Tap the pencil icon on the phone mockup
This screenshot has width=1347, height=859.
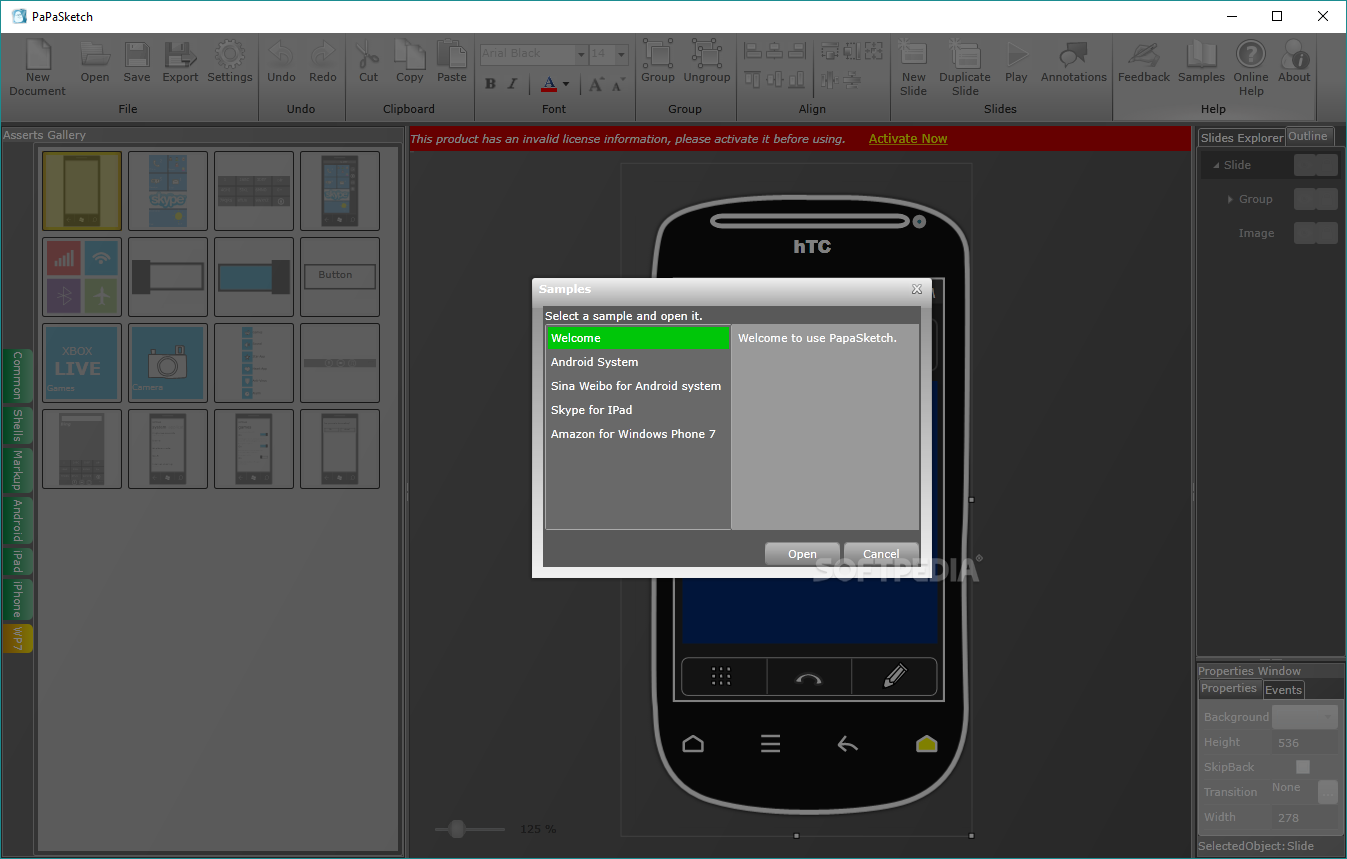click(x=895, y=677)
